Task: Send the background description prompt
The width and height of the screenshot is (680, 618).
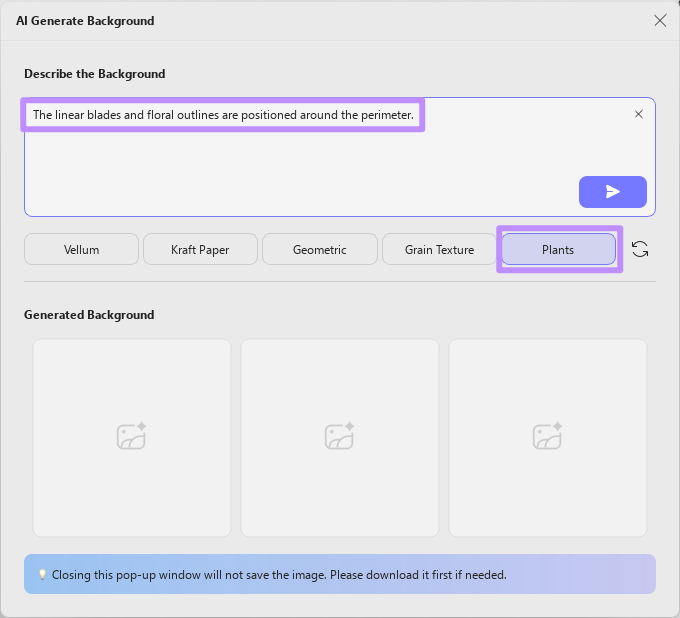Action: tap(612, 192)
